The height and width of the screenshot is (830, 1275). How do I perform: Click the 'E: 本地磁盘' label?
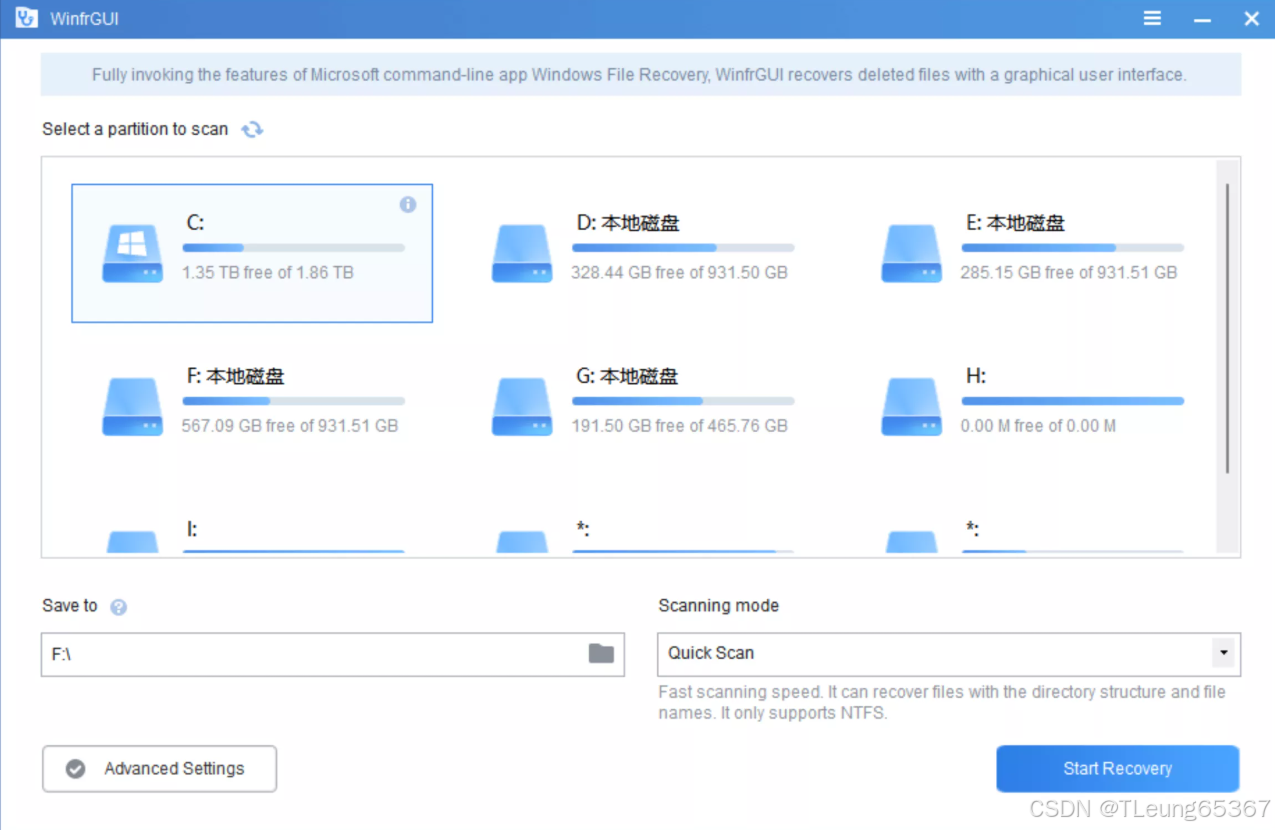click(x=1015, y=223)
